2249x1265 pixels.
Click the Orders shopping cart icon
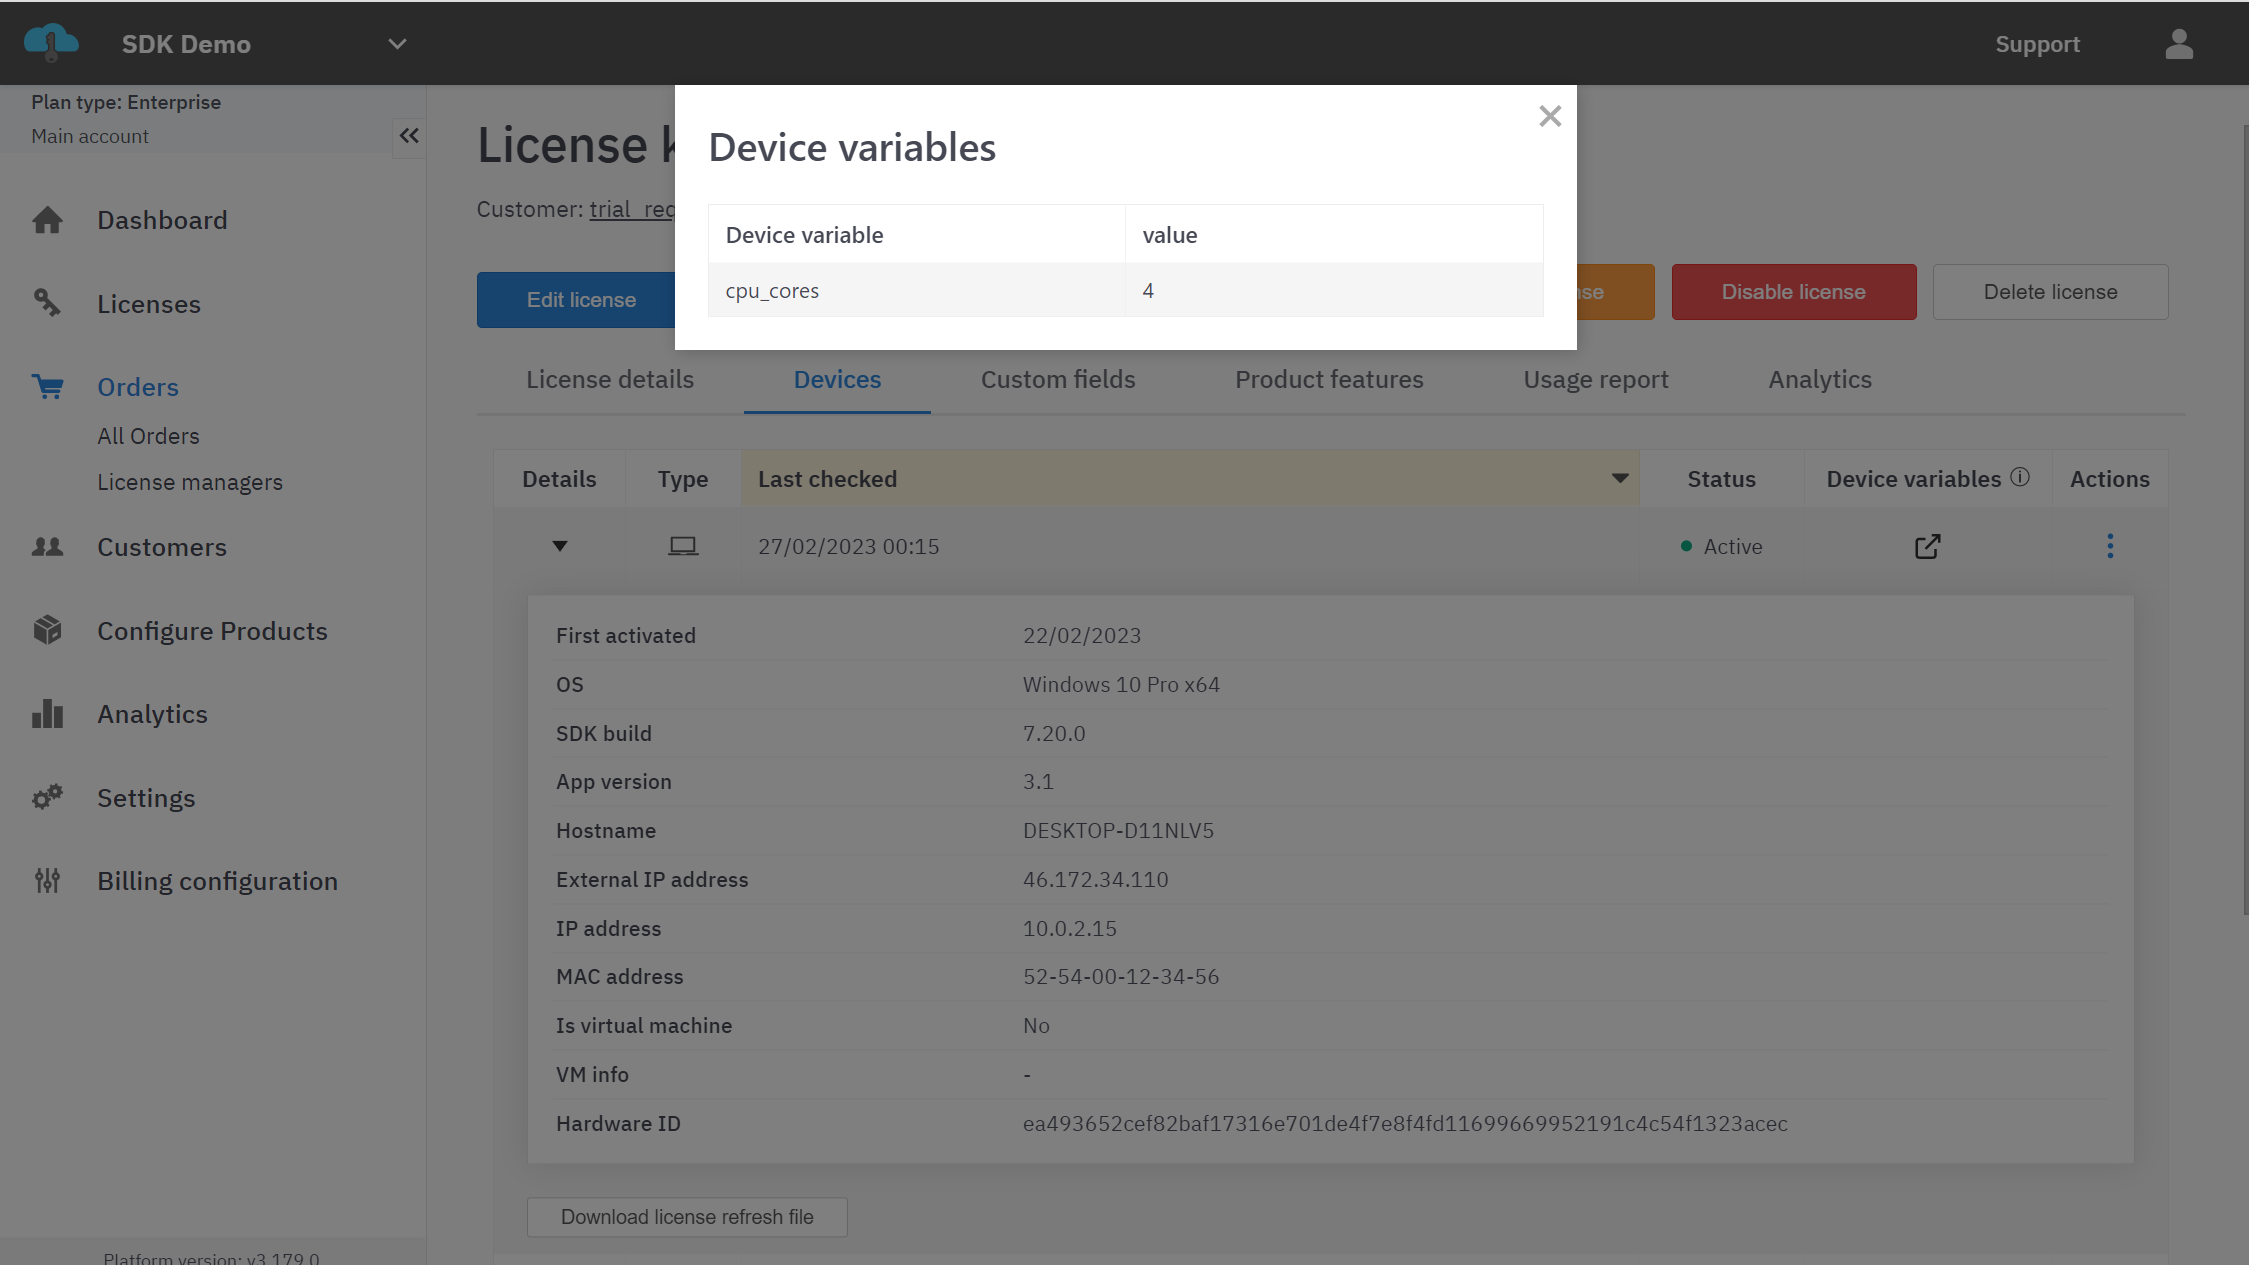tap(47, 387)
